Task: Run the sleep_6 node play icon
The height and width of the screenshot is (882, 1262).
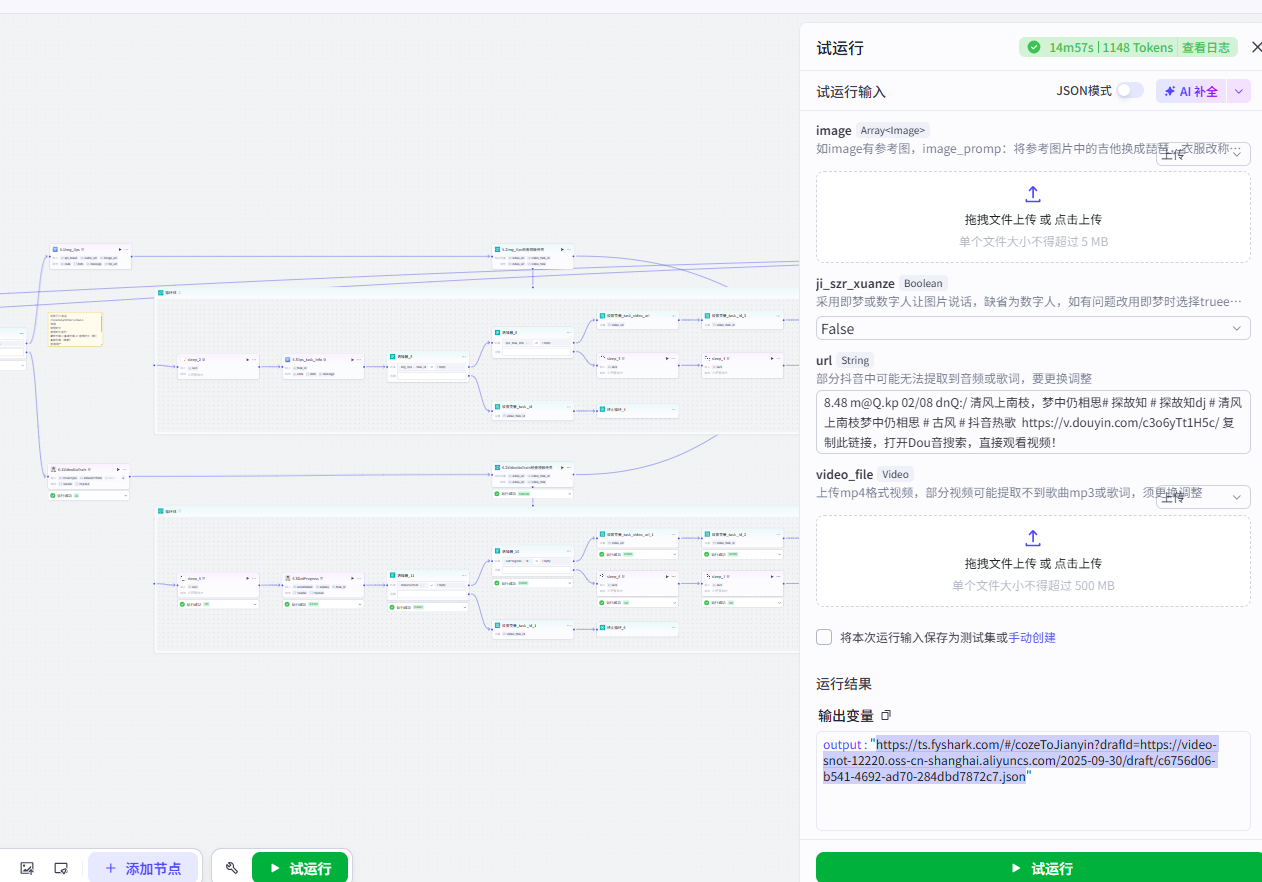Action: tap(667, 576)
